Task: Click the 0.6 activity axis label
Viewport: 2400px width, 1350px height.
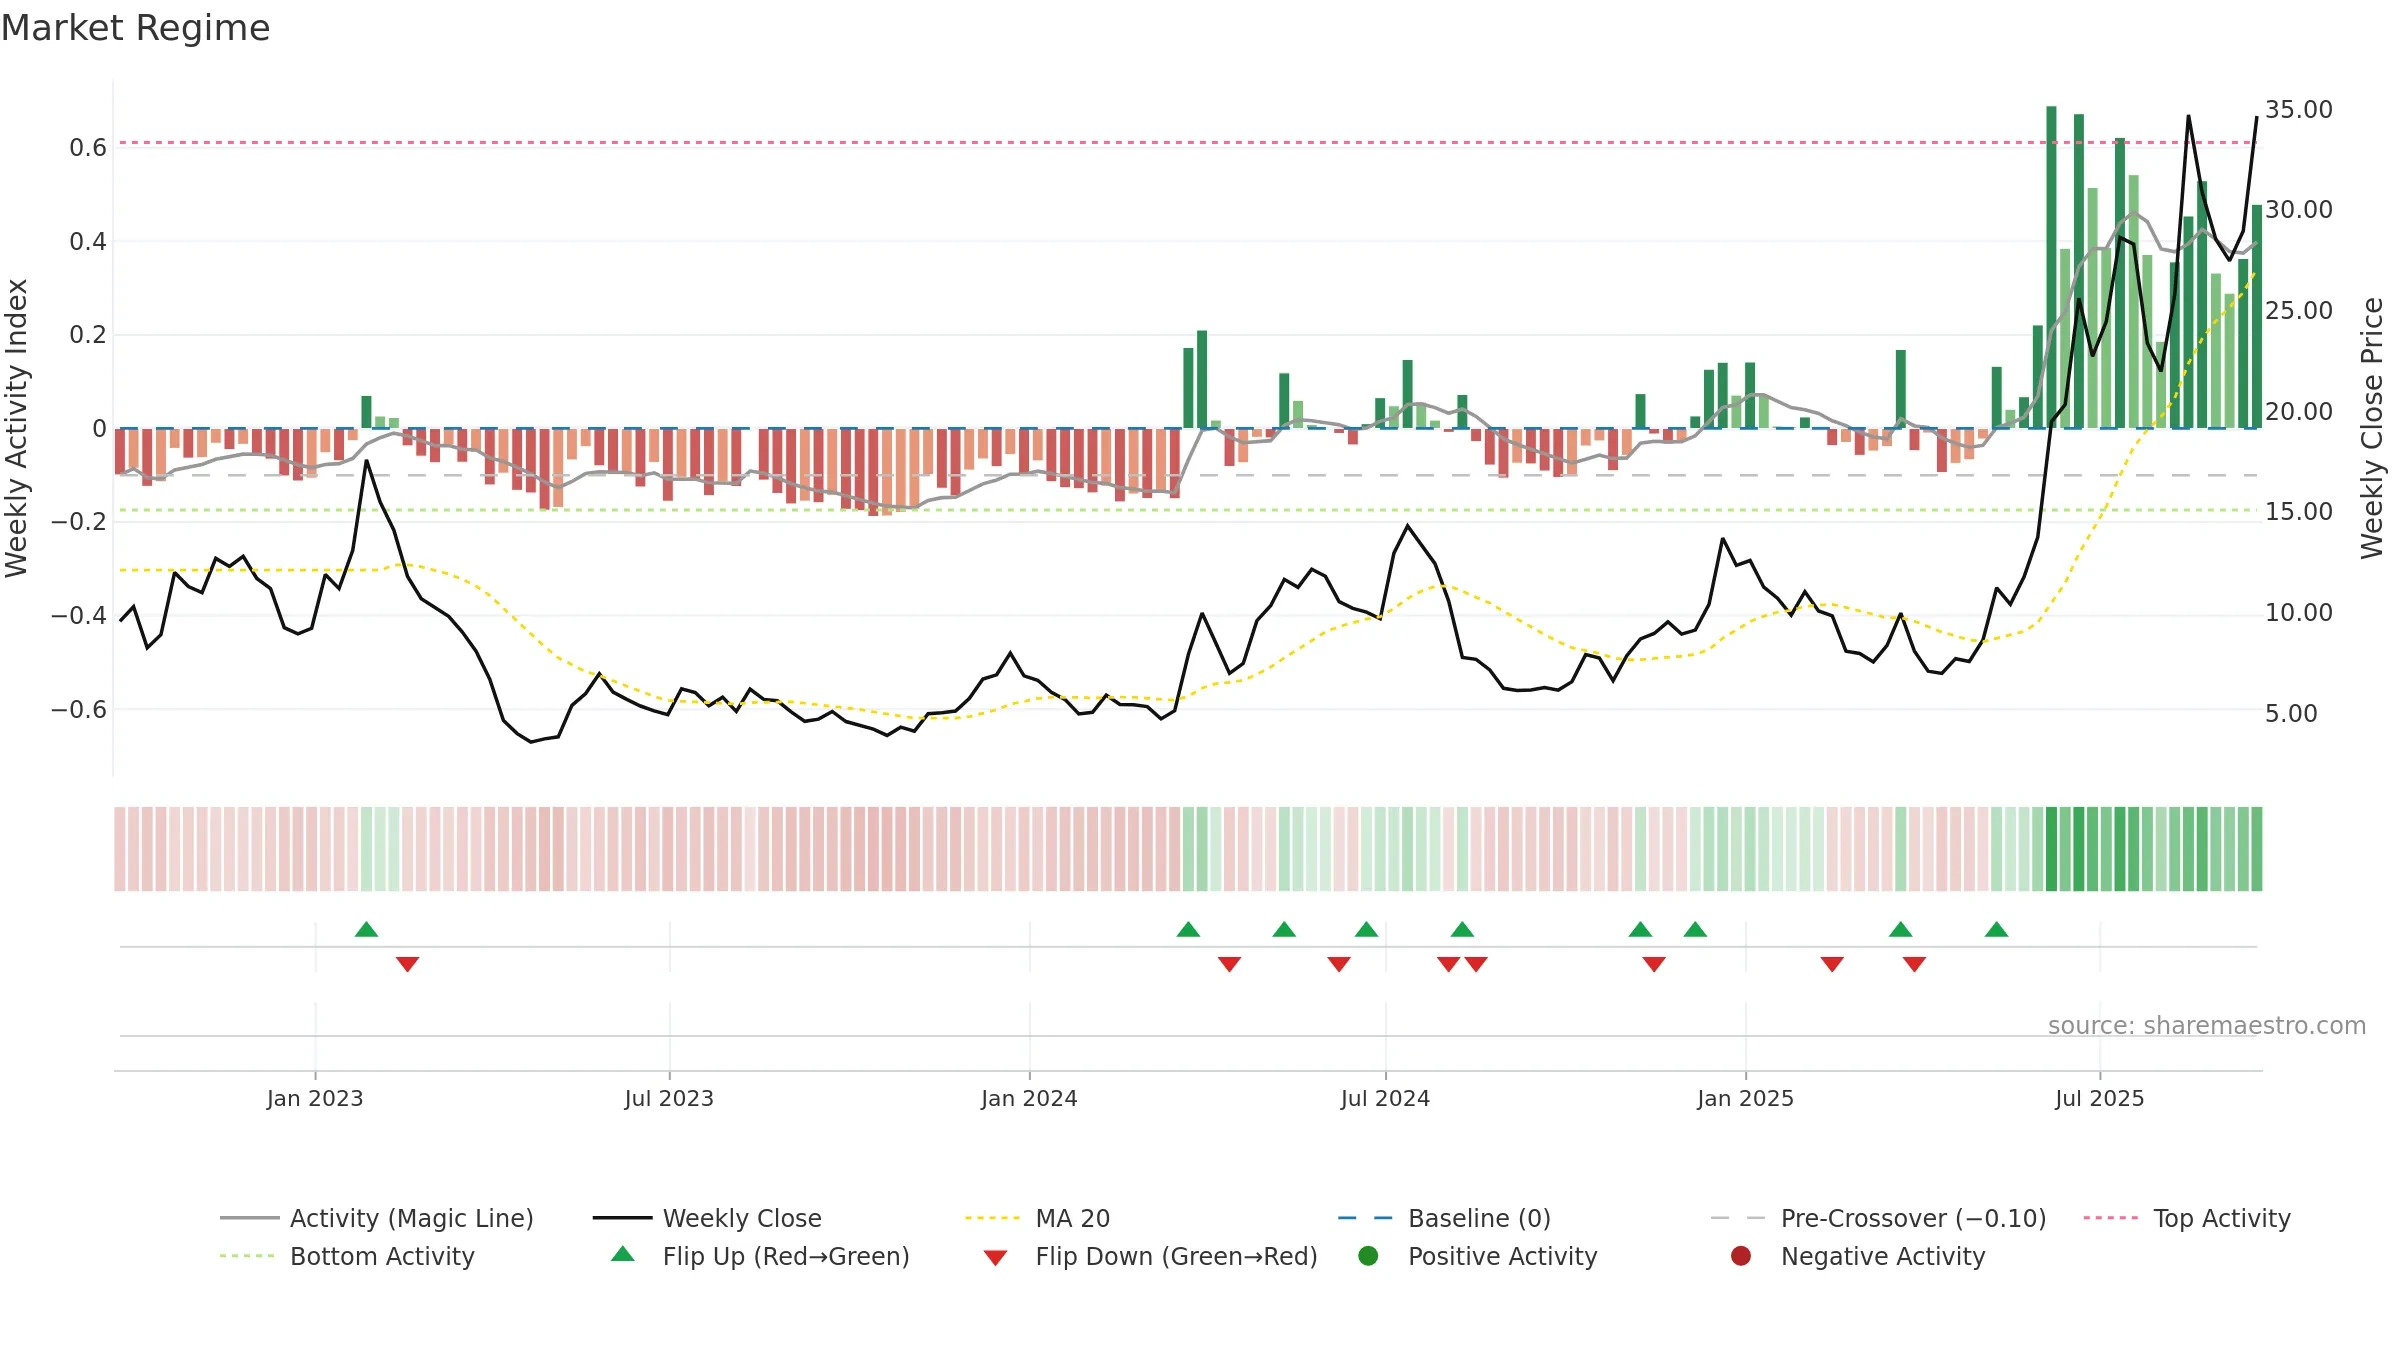Action: (x=88, y=148)
